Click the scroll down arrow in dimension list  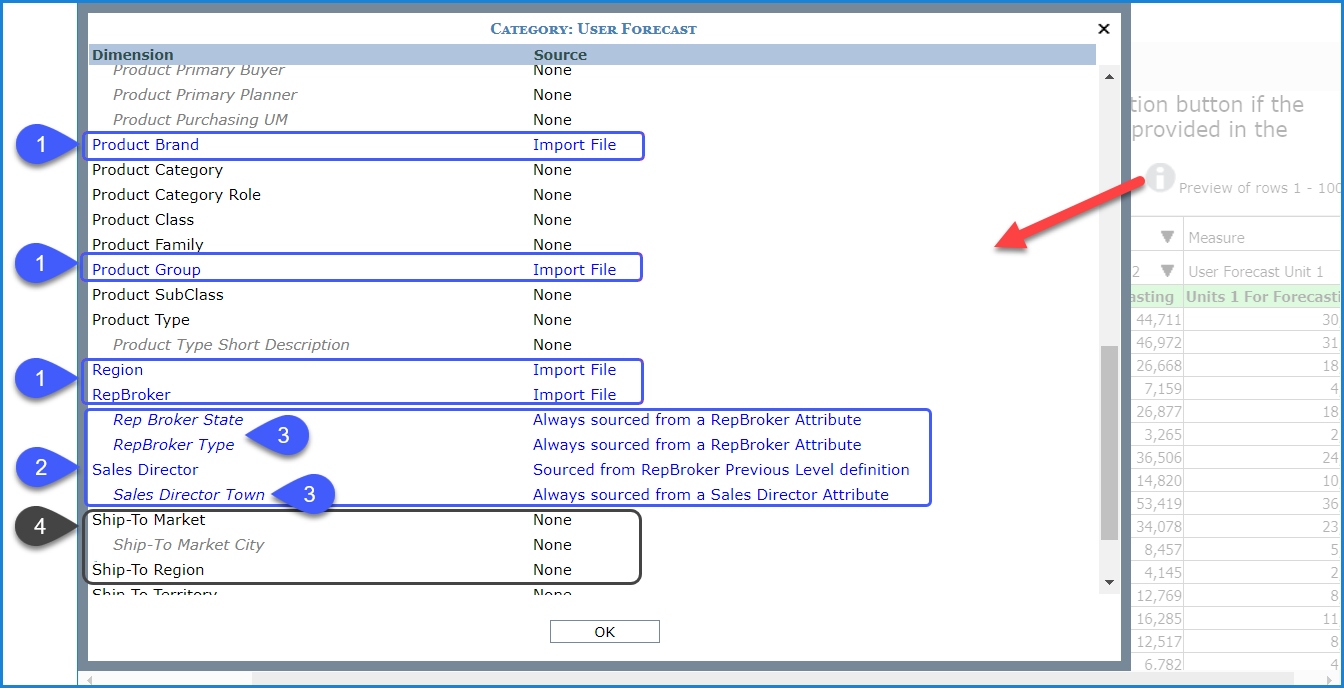tap(1108, 582)
